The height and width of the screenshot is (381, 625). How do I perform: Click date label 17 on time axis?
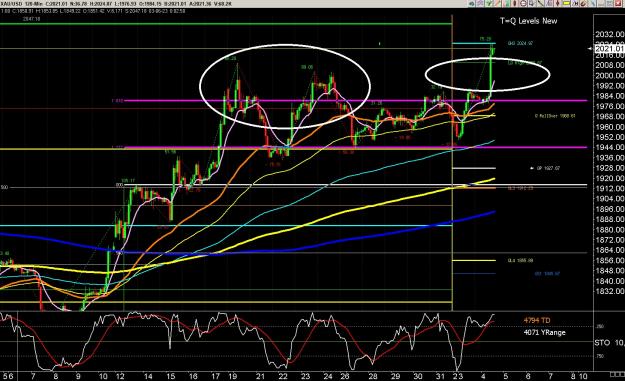tap(216, 376)
